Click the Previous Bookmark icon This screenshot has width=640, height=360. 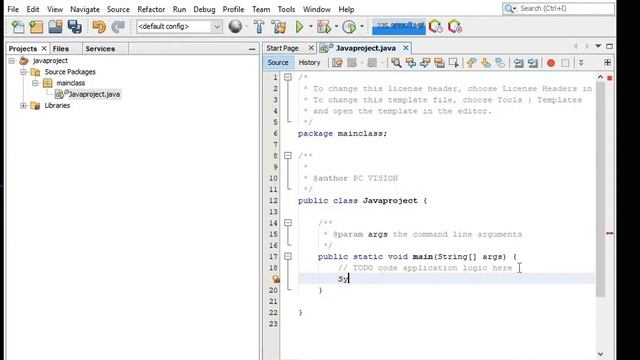[471, 62]
